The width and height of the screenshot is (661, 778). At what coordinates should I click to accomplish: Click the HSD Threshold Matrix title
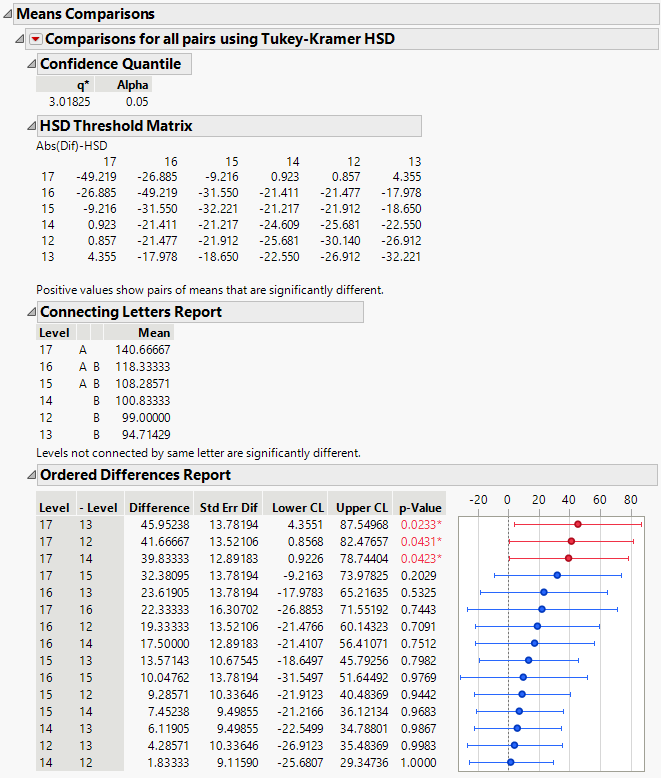coord(115,126)
